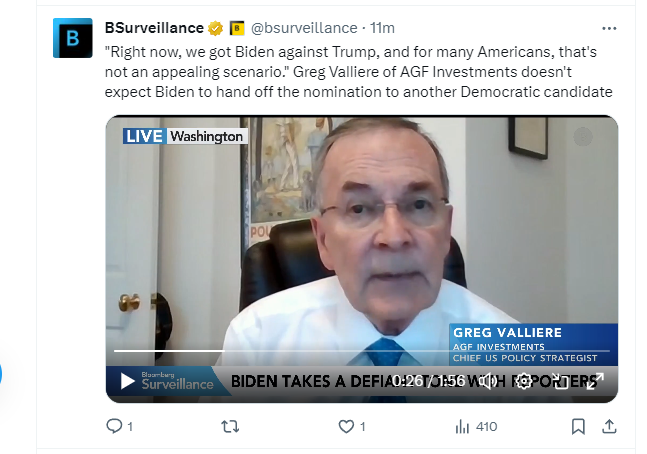Click the Bloomberg affiliation badge icon
This screenshot has width=647, height=454.
pyautogui.click(x=237, y=28)
